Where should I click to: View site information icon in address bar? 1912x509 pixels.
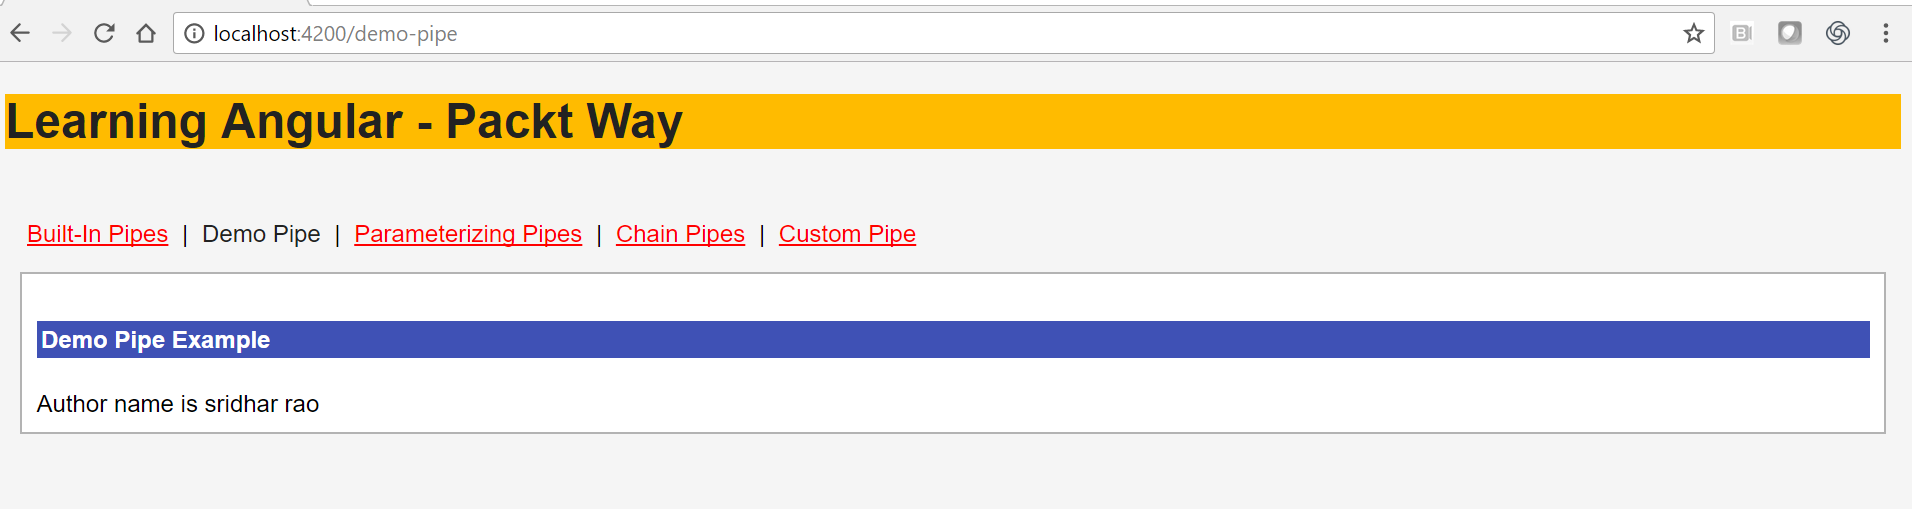(x=194, y=33)
